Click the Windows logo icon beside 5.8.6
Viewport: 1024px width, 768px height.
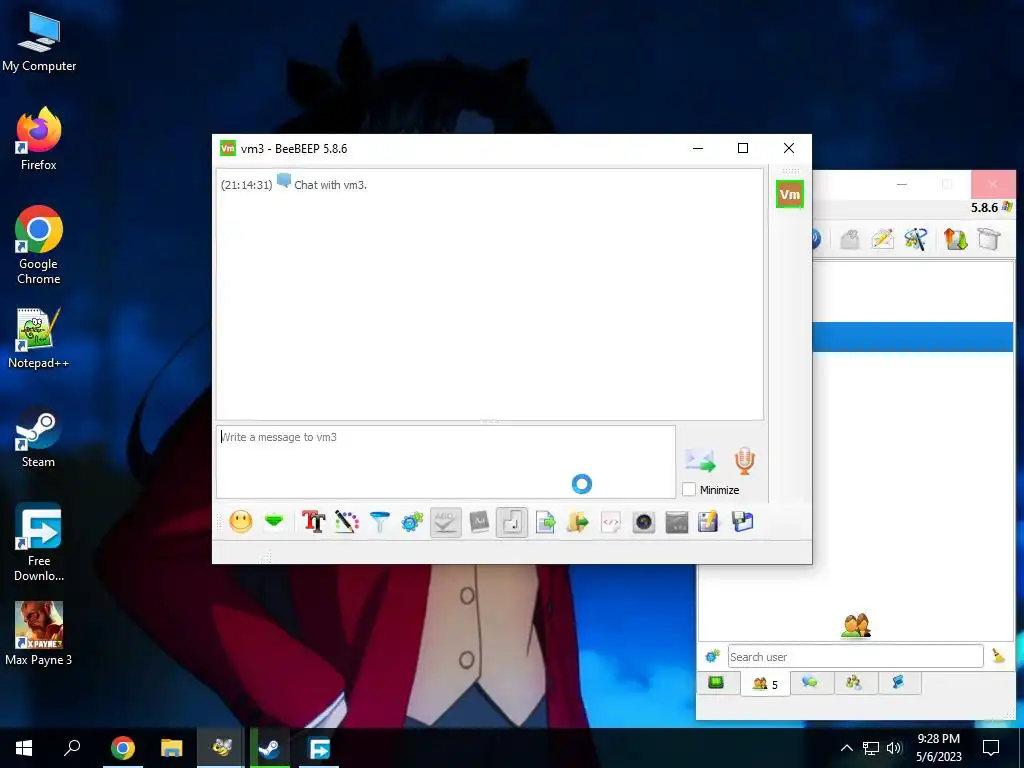(1007, 207)
